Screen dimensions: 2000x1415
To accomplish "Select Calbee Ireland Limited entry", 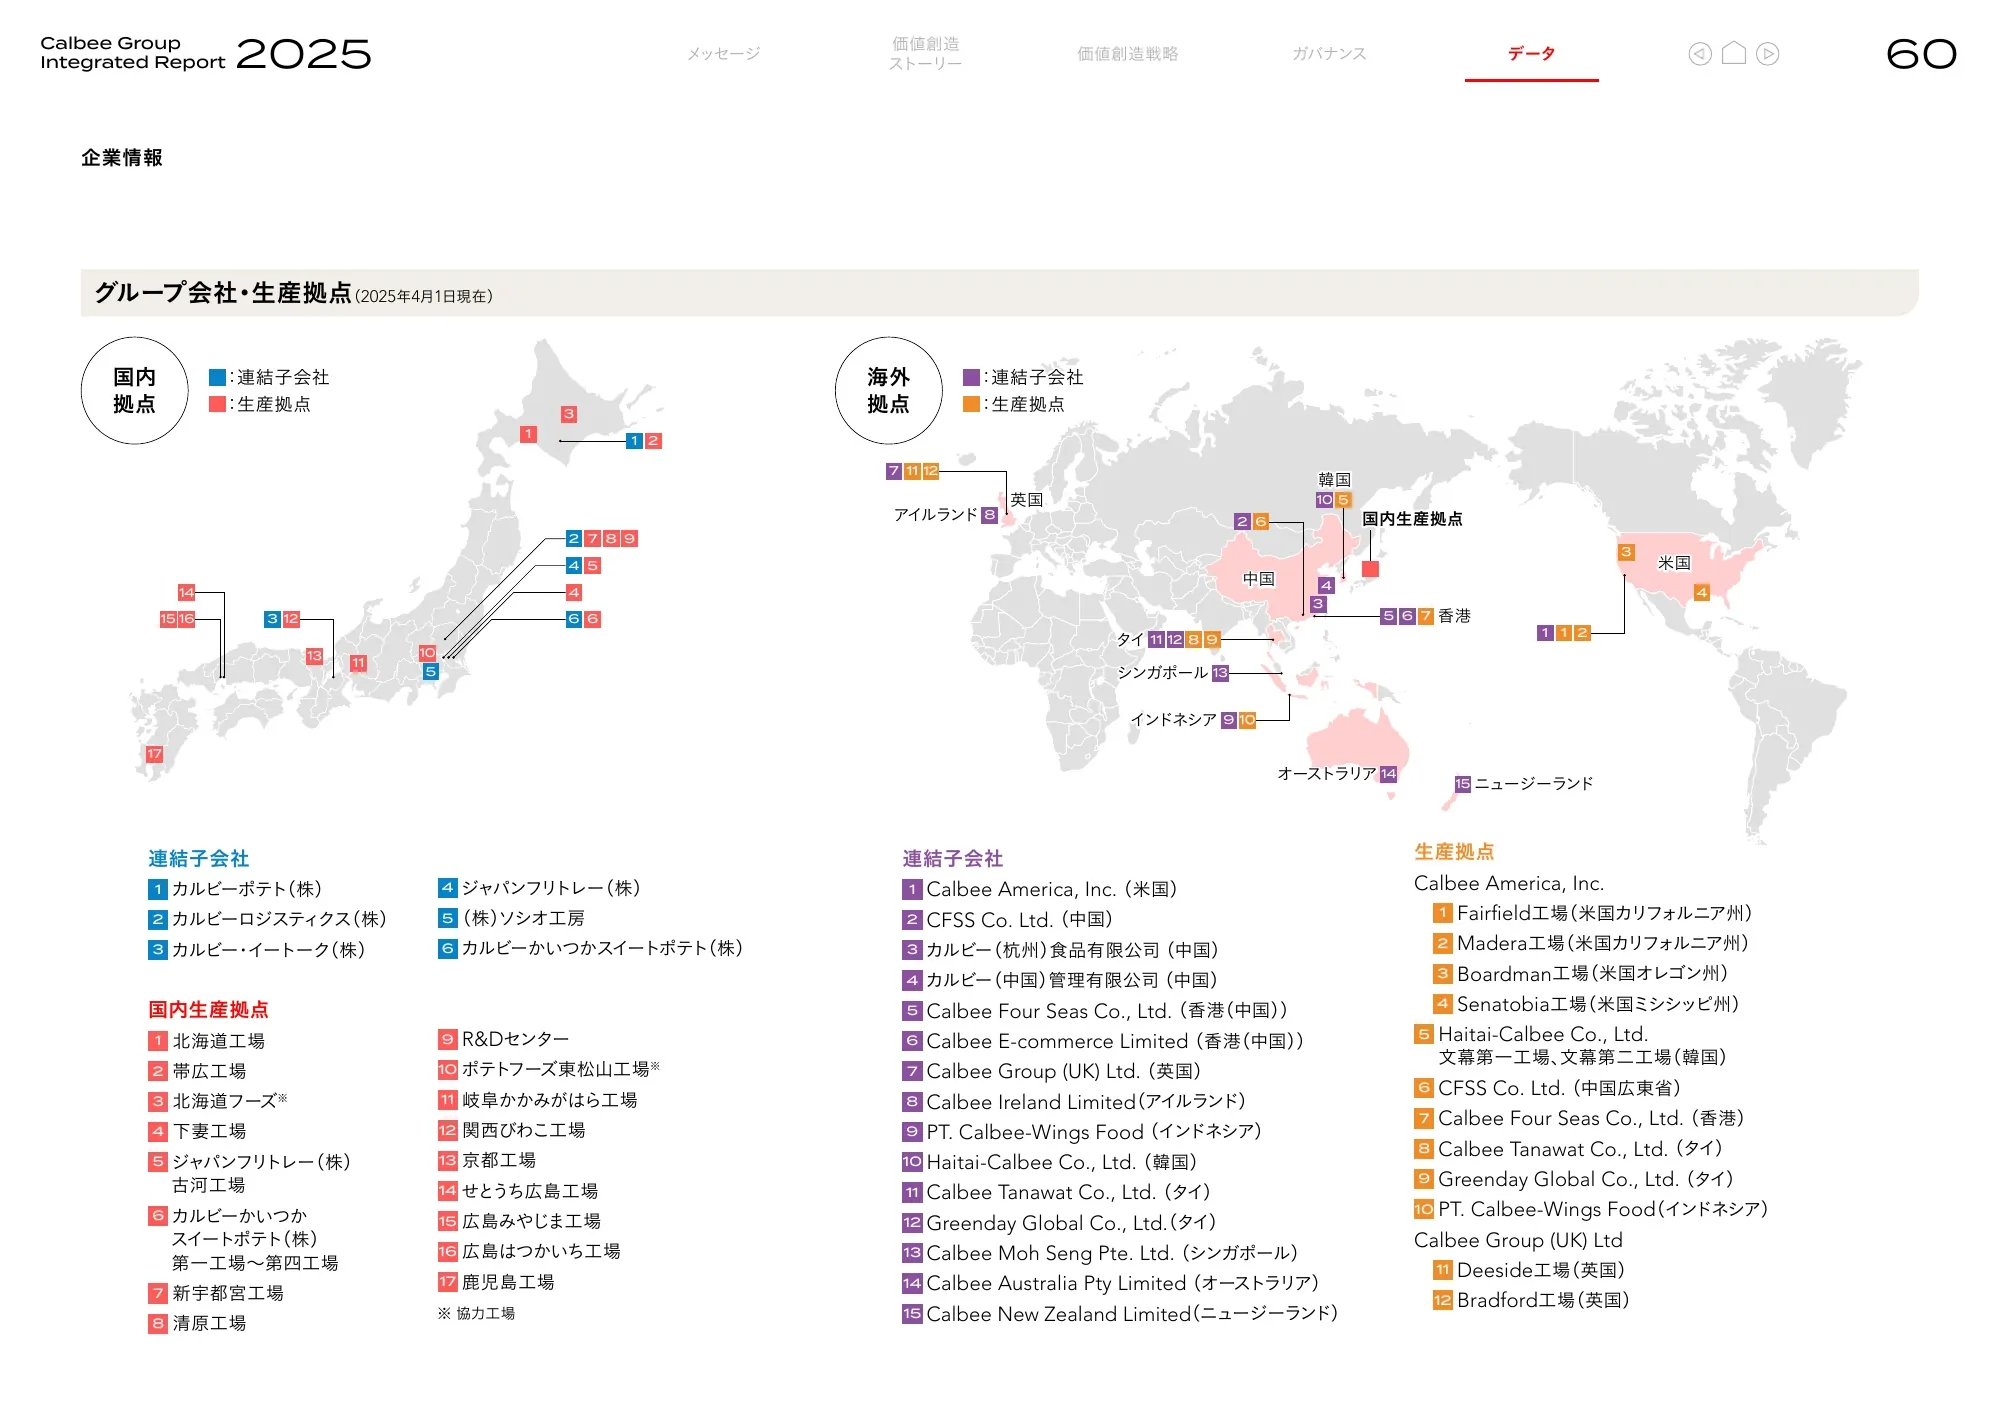I will coord(1075,1102).
